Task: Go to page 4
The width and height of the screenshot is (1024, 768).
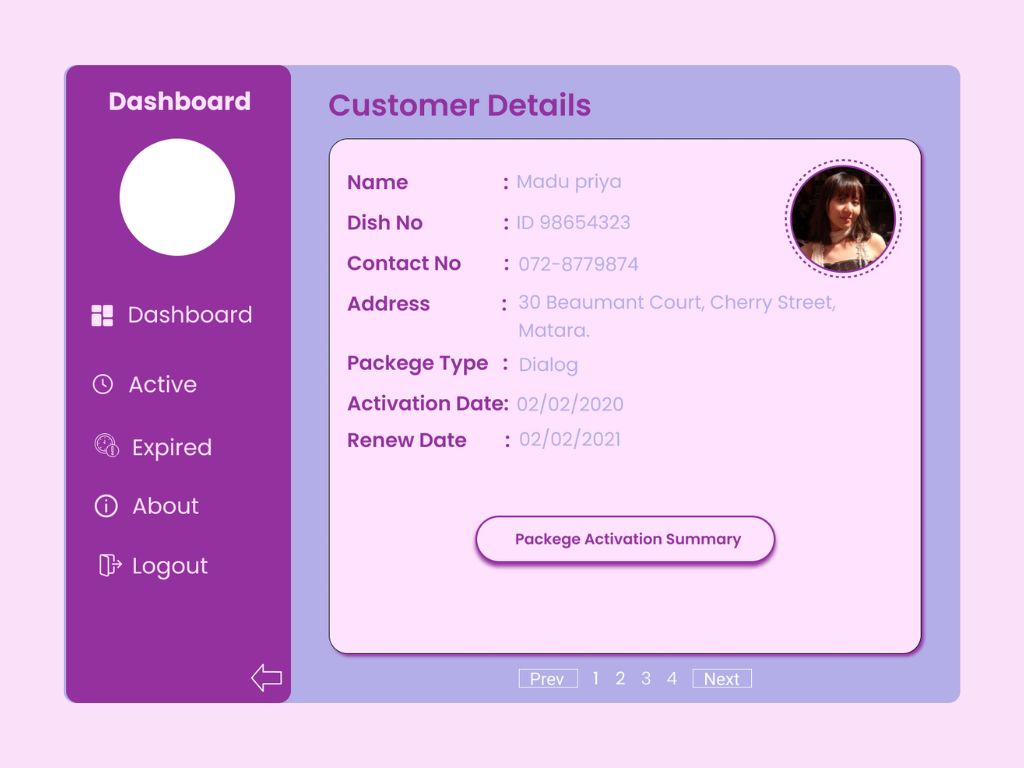Action: point(671,679)
